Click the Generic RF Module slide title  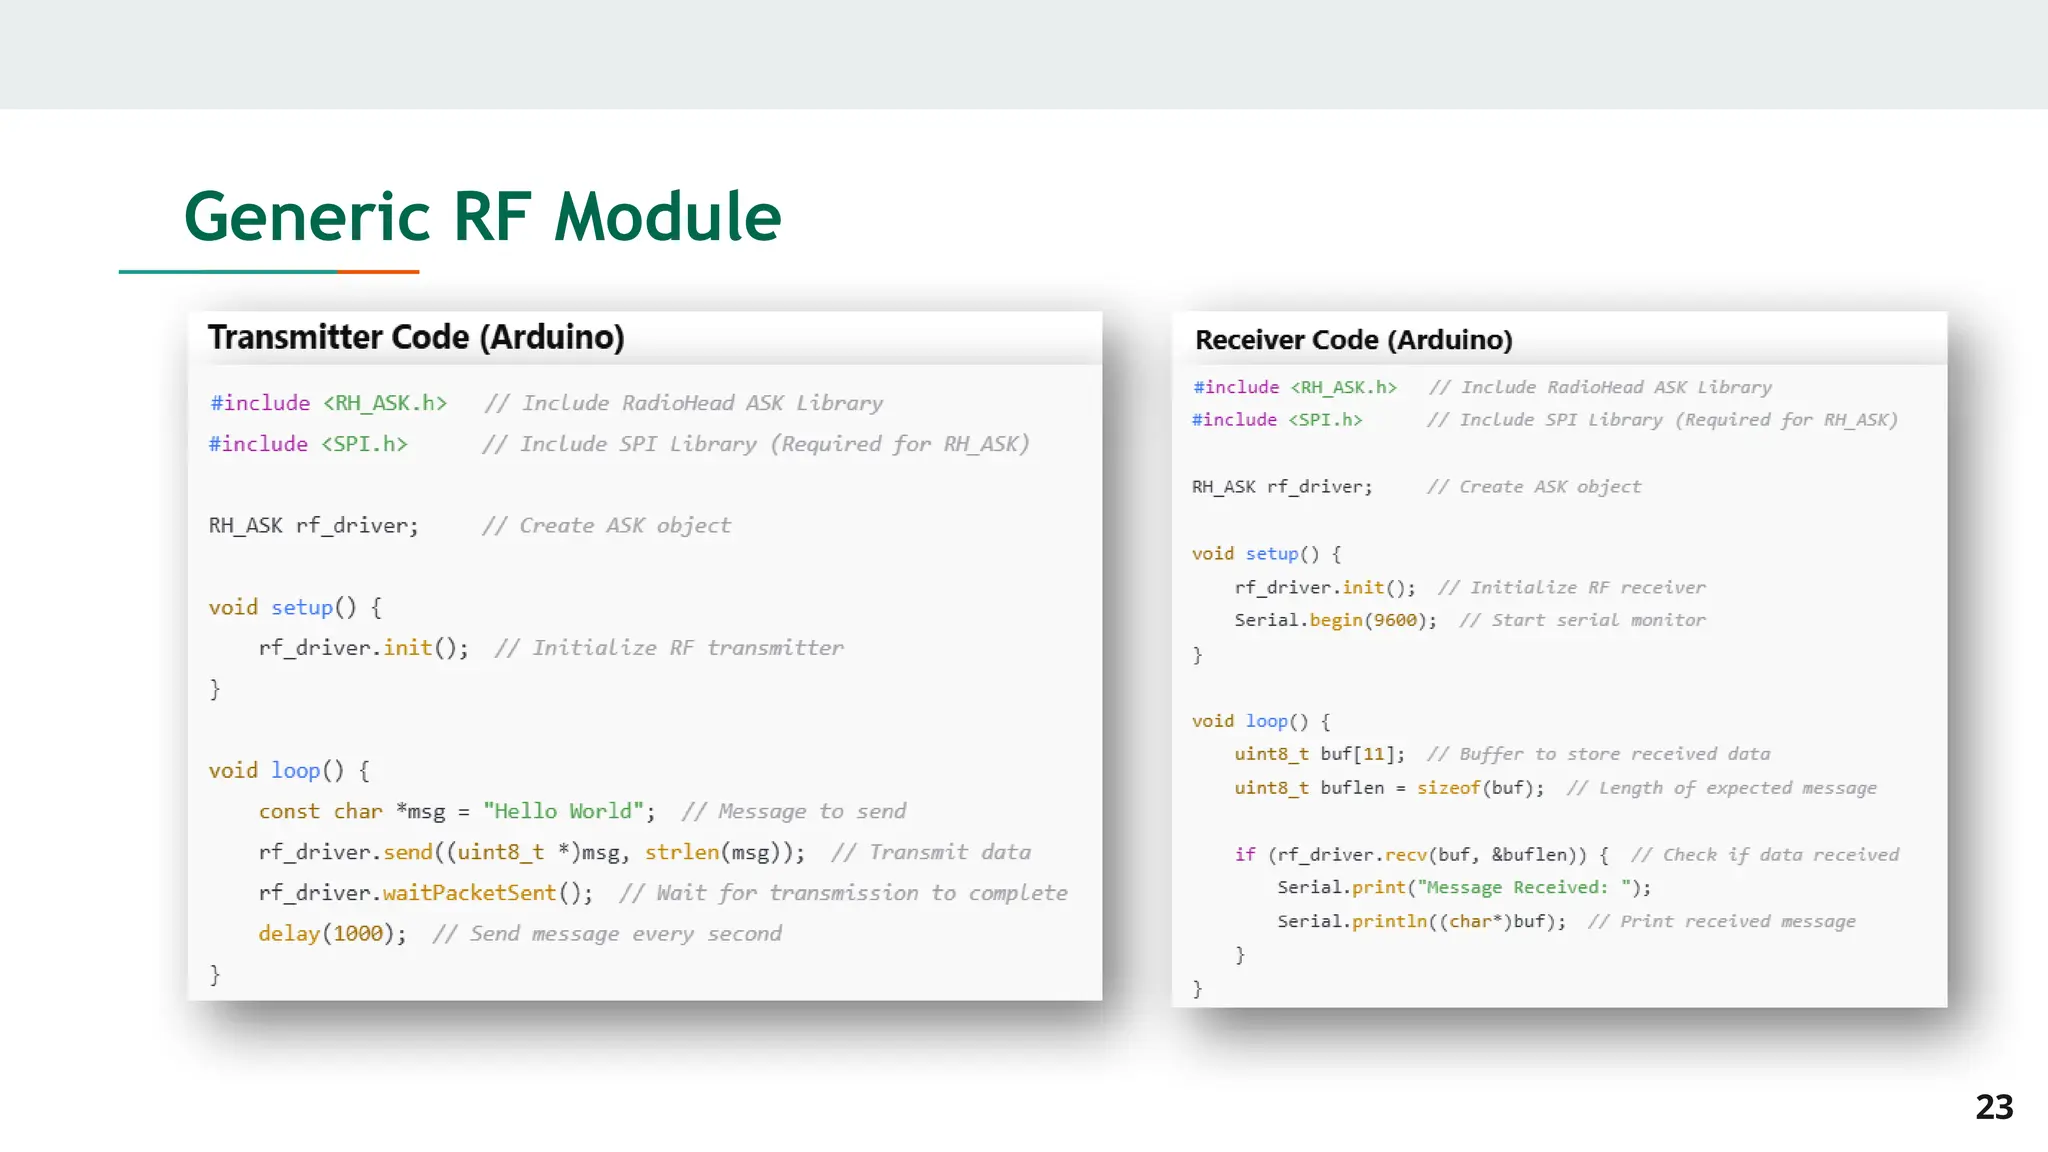[482, 217]
